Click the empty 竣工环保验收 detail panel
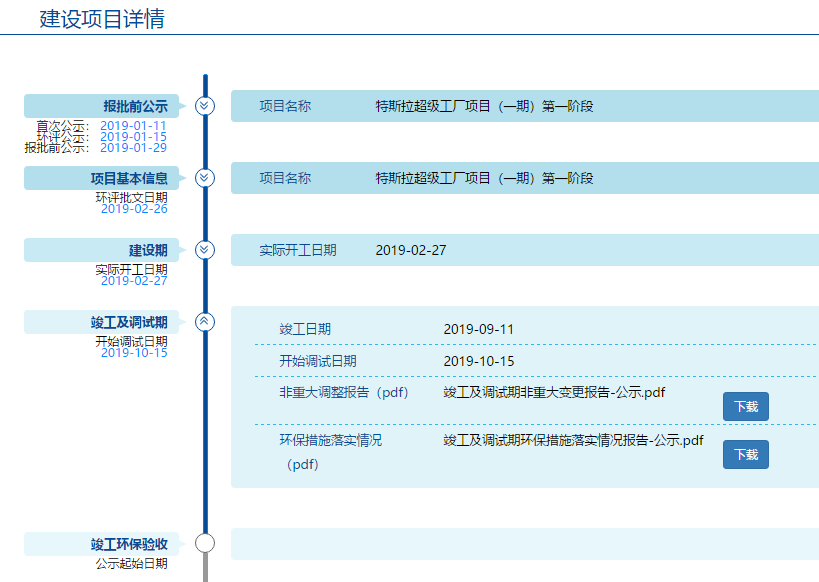The width and height of the screenshot is (819, 582). tap(525, 544)
